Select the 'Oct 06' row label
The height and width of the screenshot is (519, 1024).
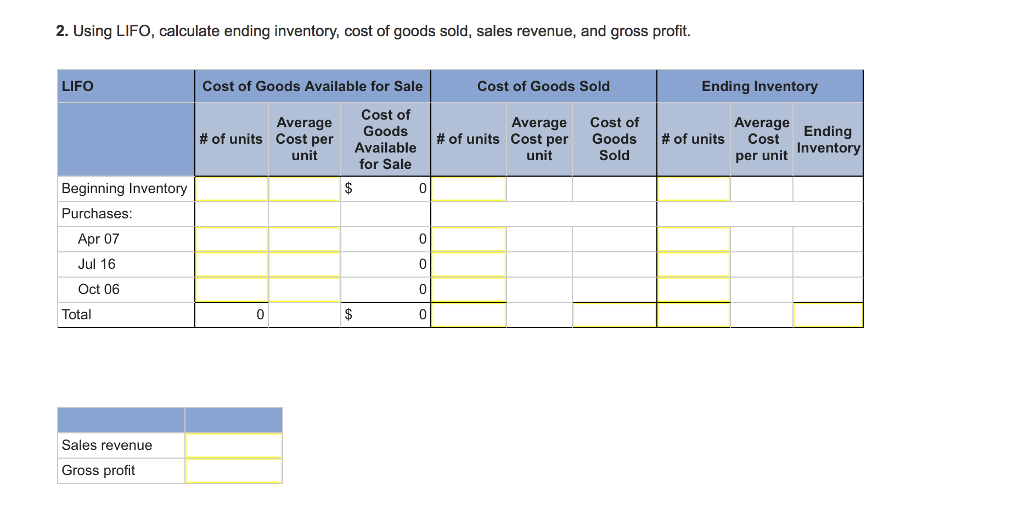tap(99, 289)
